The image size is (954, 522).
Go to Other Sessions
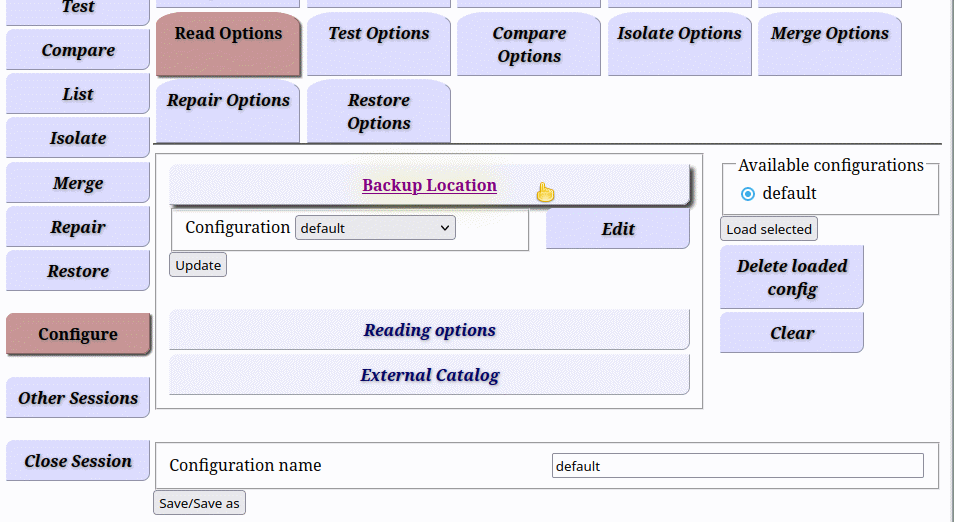pyautogui.click(x=78, y=398)
